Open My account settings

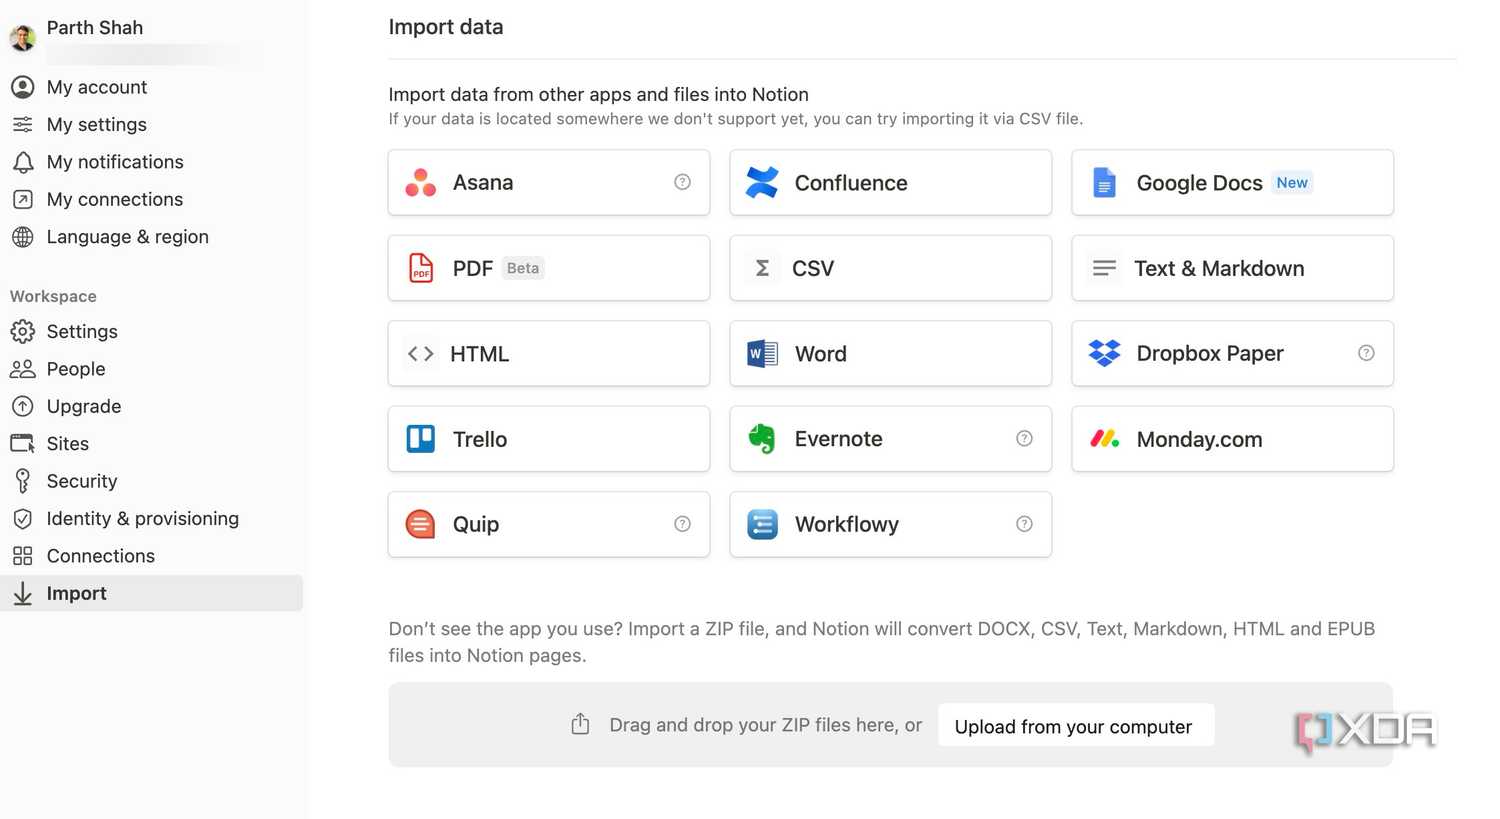pyautogui.click(x=152, y=87)
